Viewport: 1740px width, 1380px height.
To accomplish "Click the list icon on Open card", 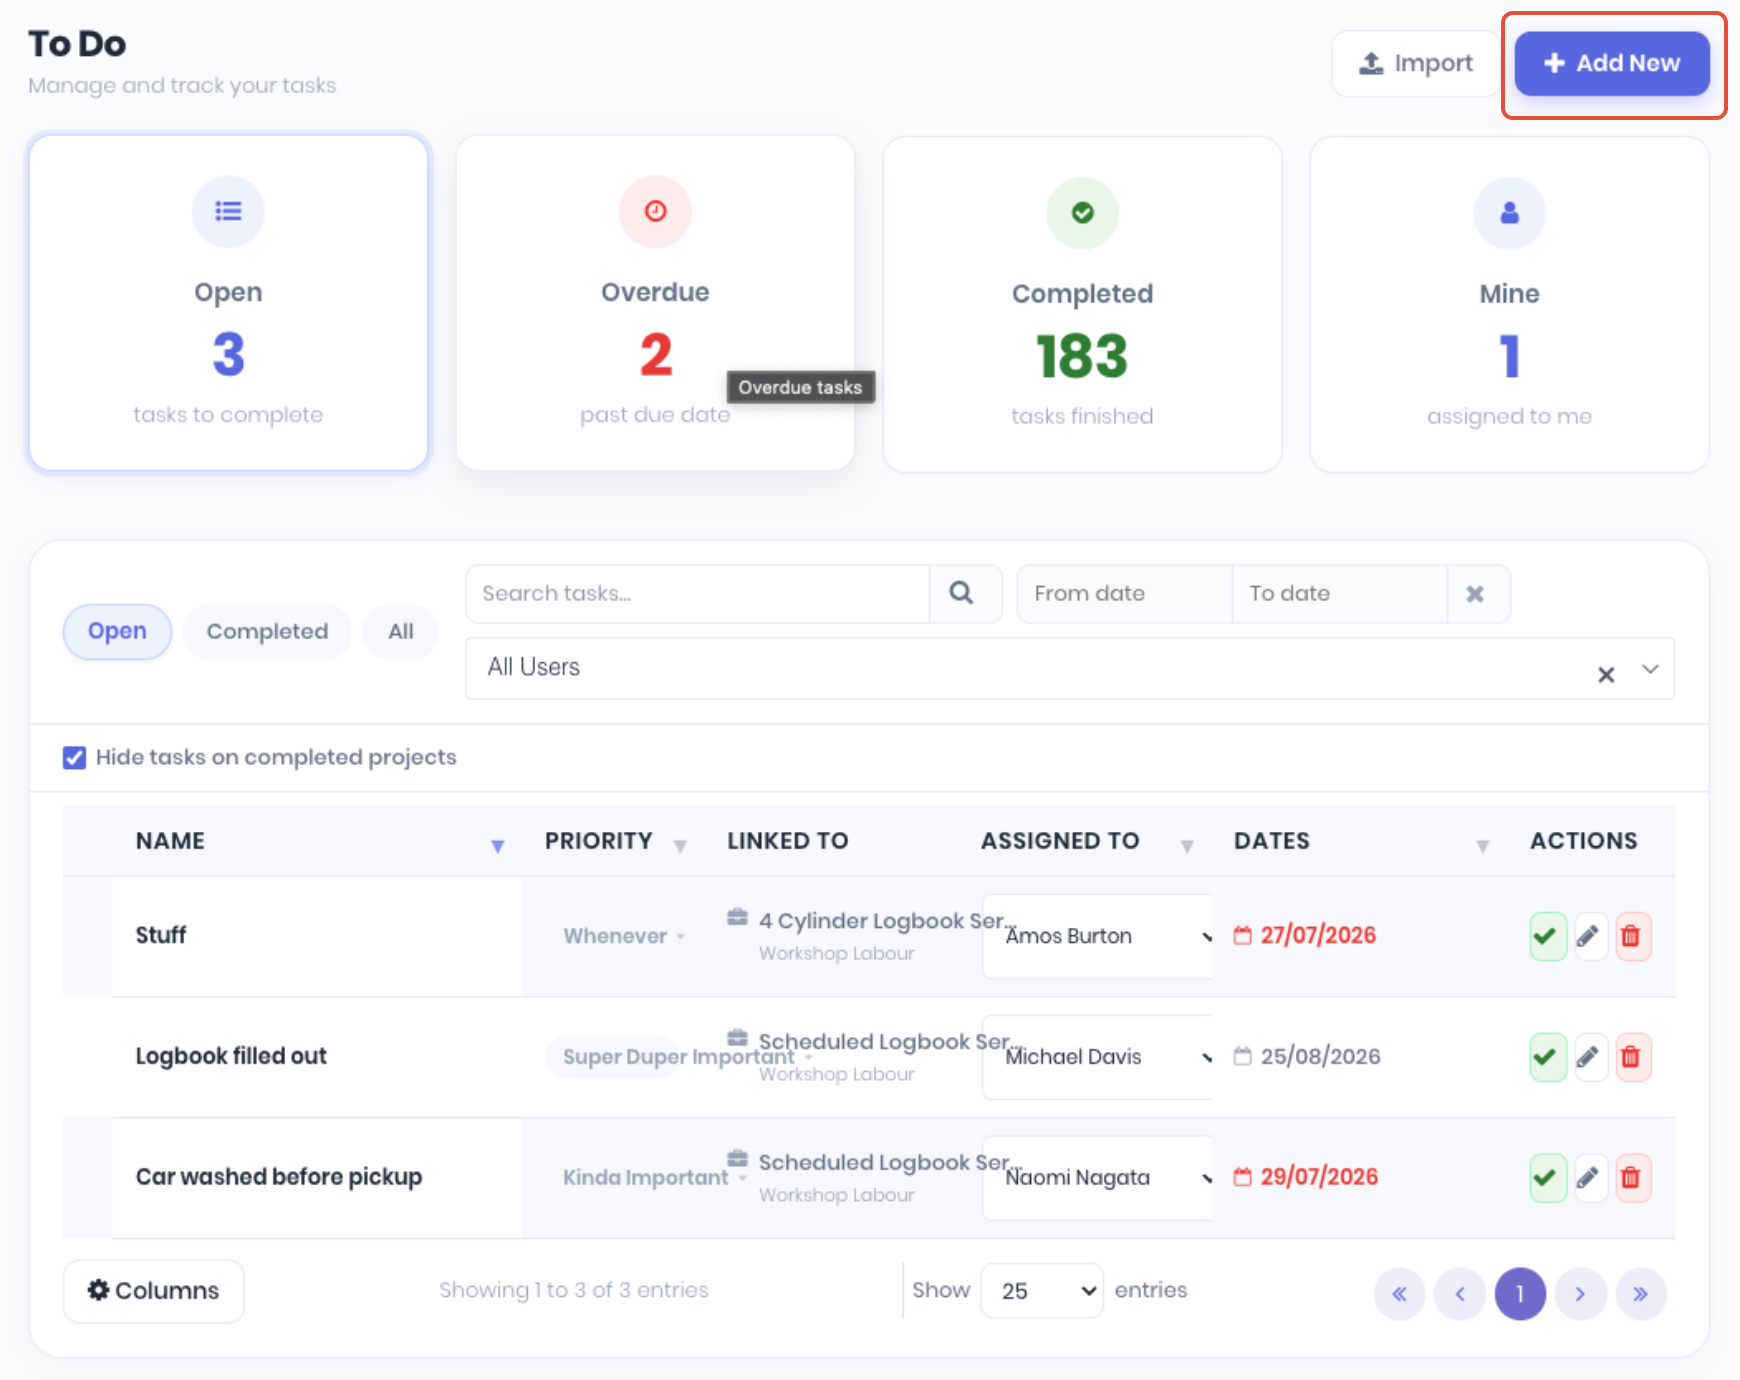I will click(x=228, y=211).
